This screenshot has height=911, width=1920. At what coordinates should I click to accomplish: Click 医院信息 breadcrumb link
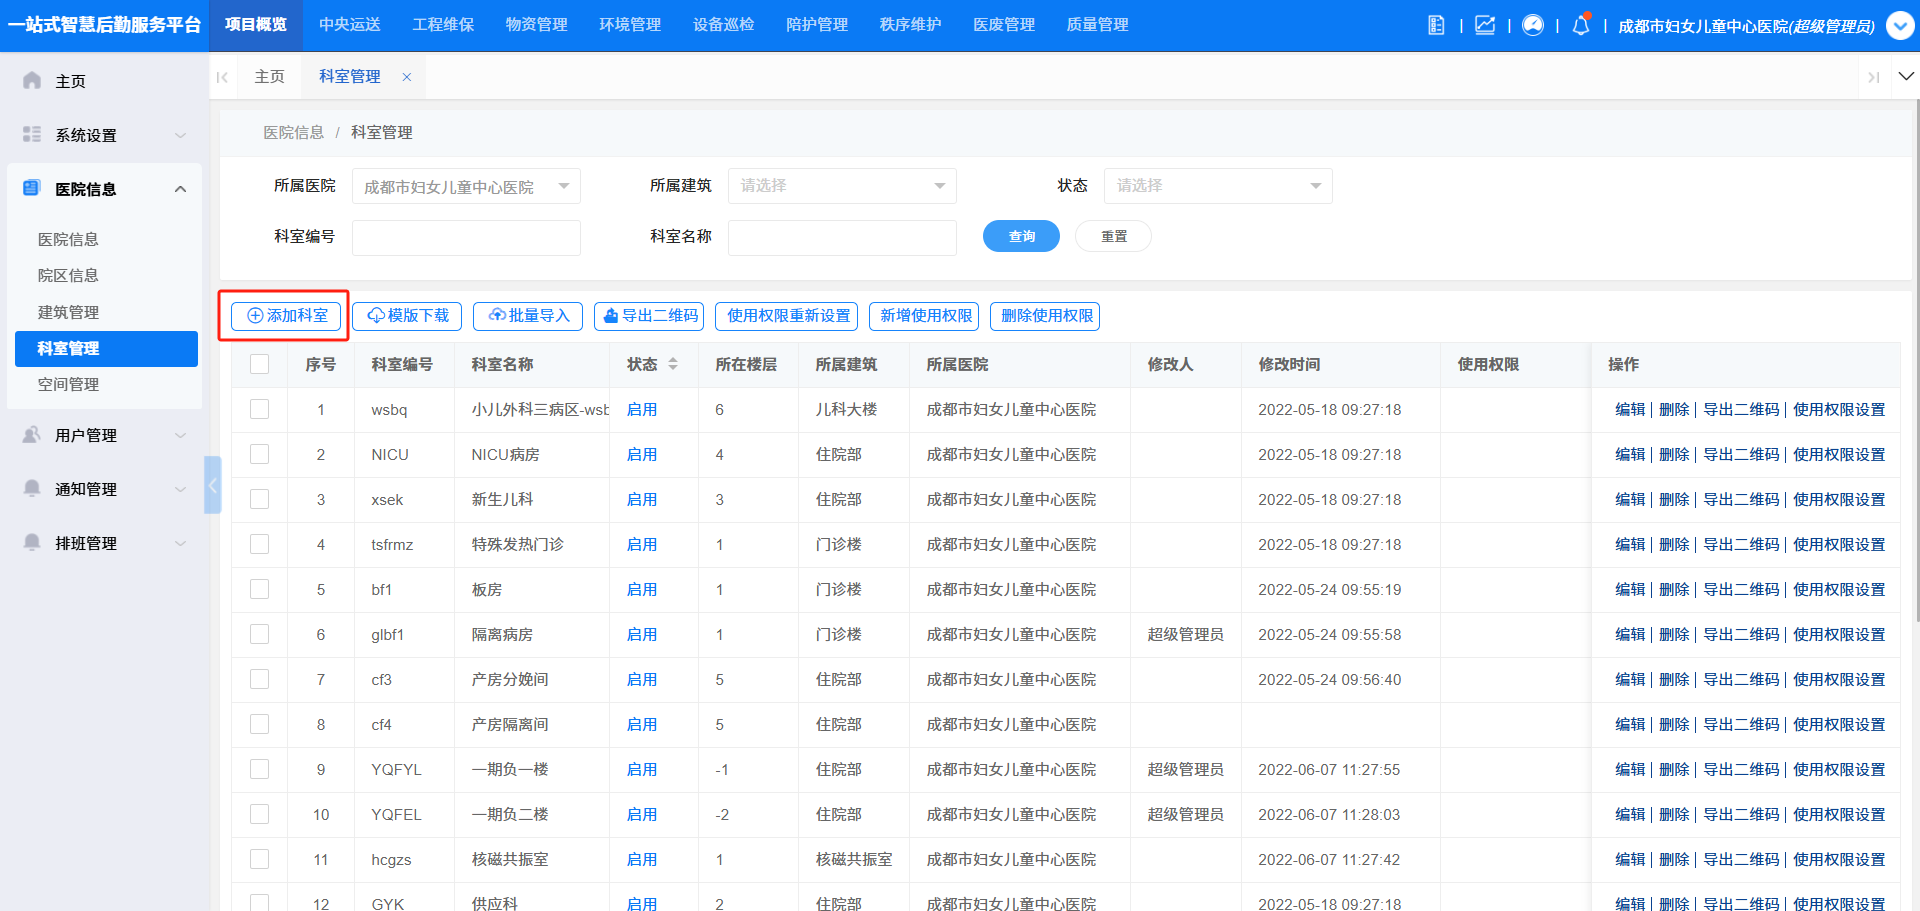(293, 132)
